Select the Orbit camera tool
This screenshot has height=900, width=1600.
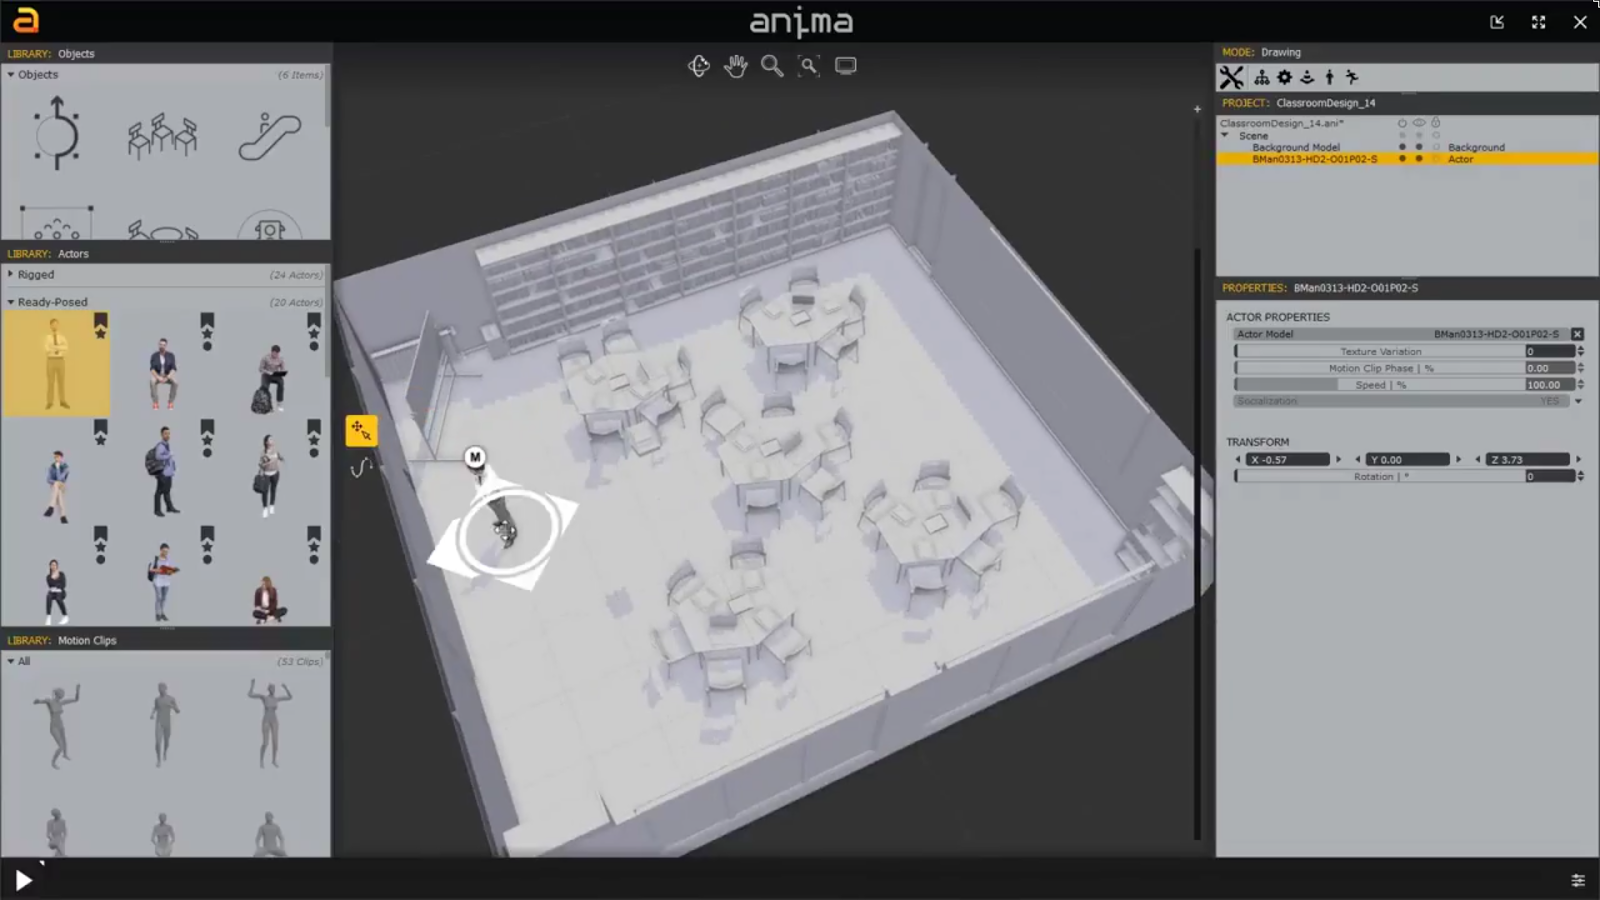[698, 65]
